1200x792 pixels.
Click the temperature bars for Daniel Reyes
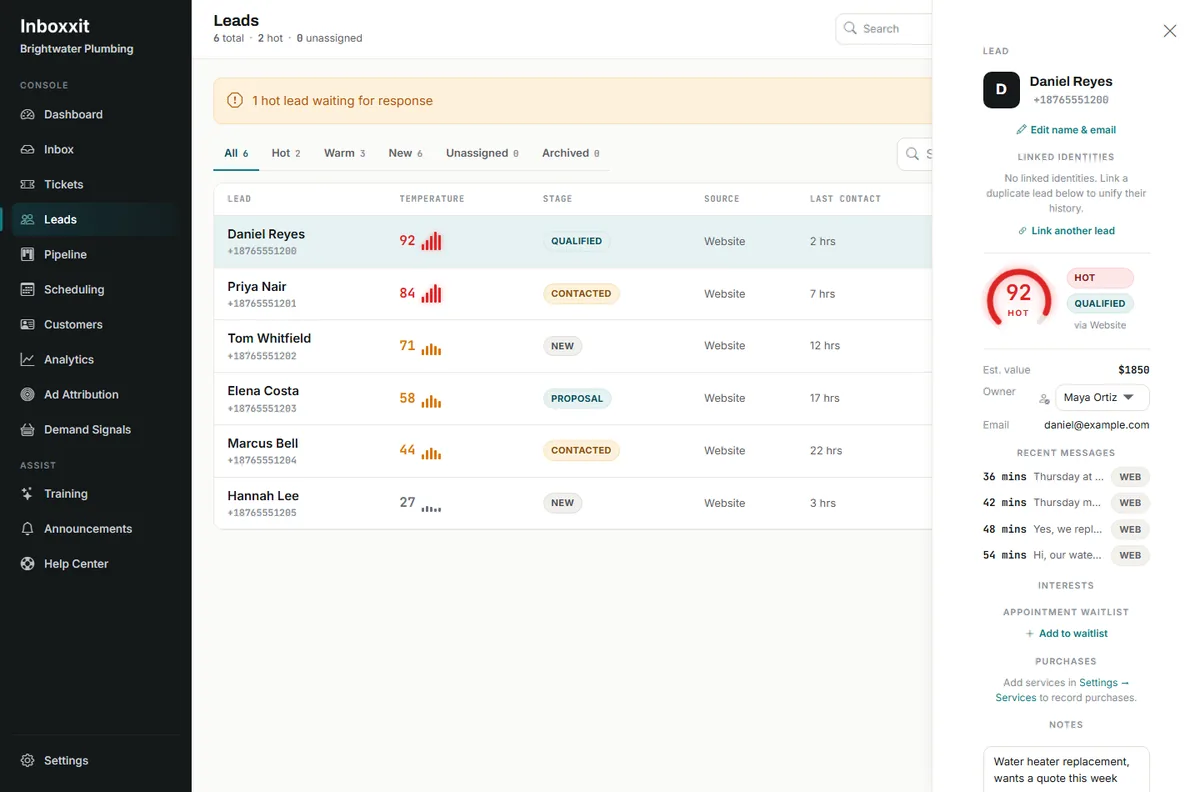pos(431,241)
